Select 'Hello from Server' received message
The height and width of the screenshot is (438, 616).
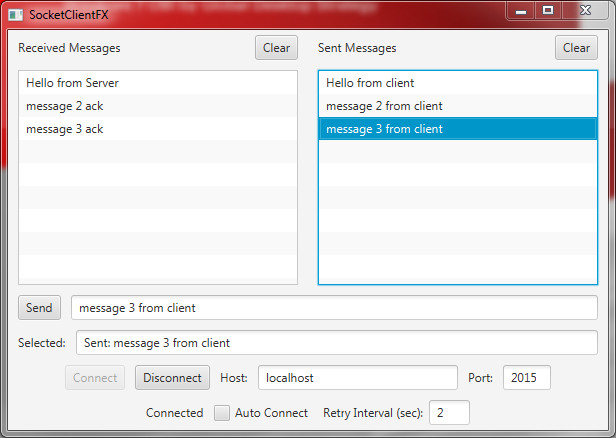coord(158,83)
